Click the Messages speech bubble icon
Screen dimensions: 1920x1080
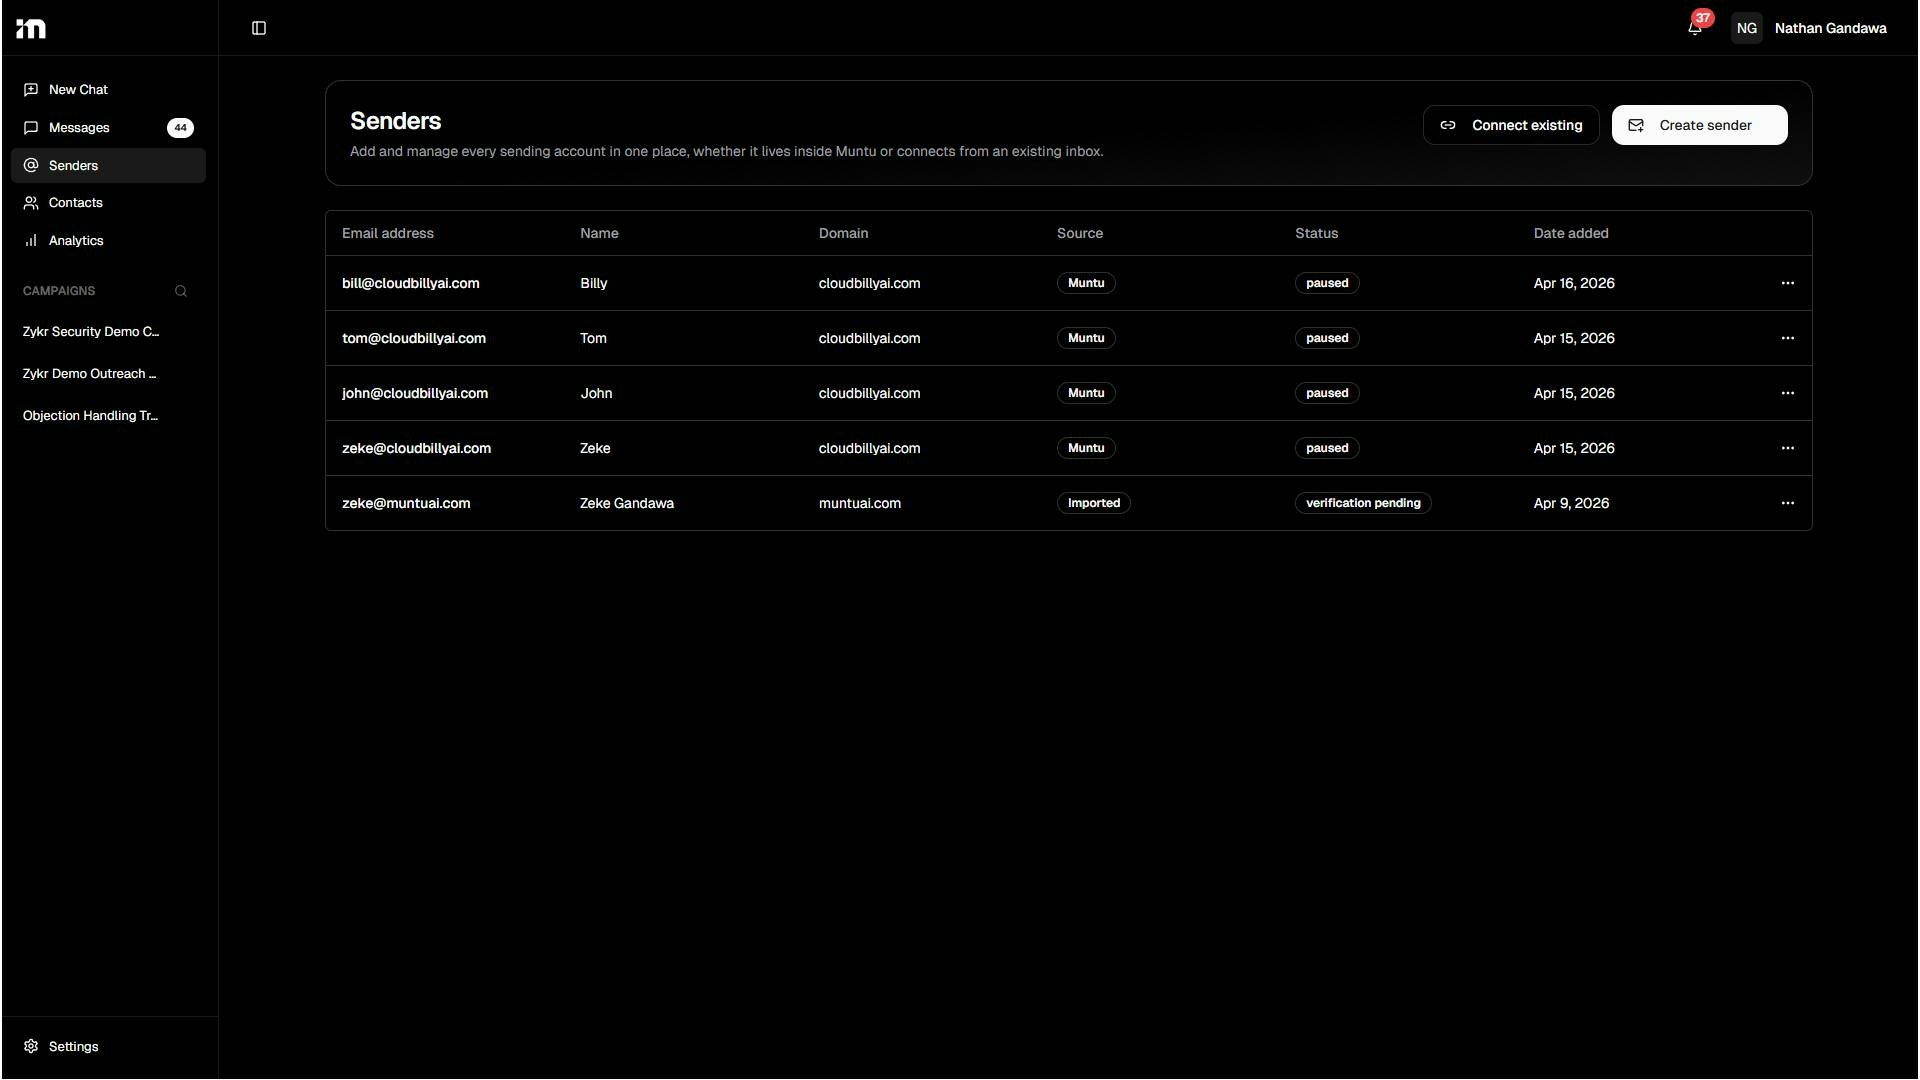pos(31,128)
